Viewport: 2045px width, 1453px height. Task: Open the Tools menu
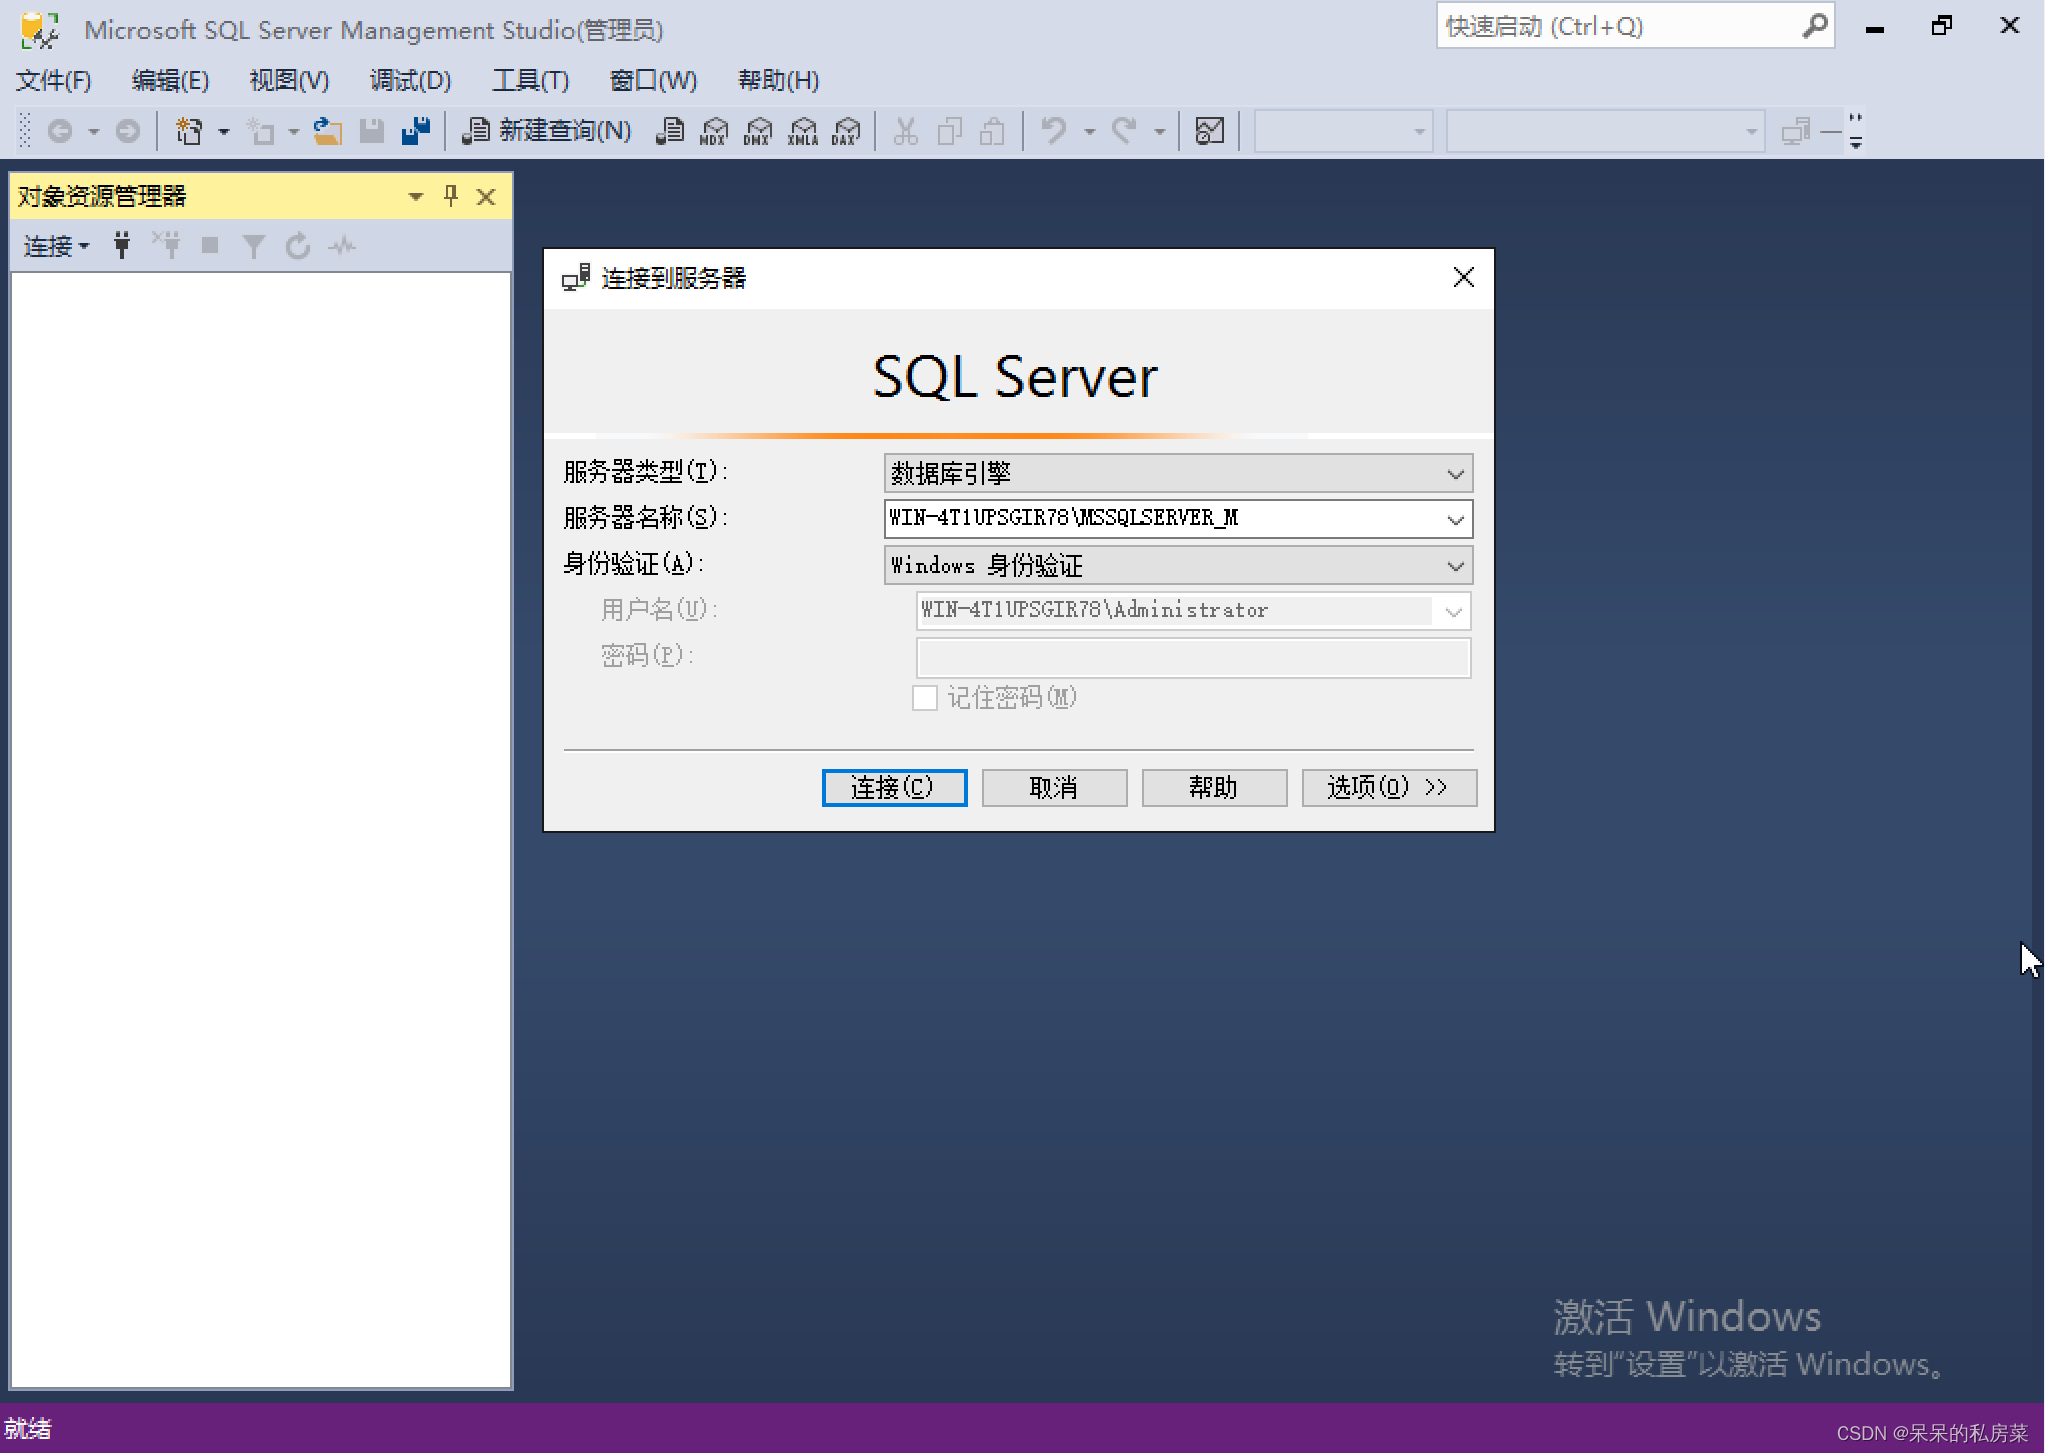[x=530, y=80]
